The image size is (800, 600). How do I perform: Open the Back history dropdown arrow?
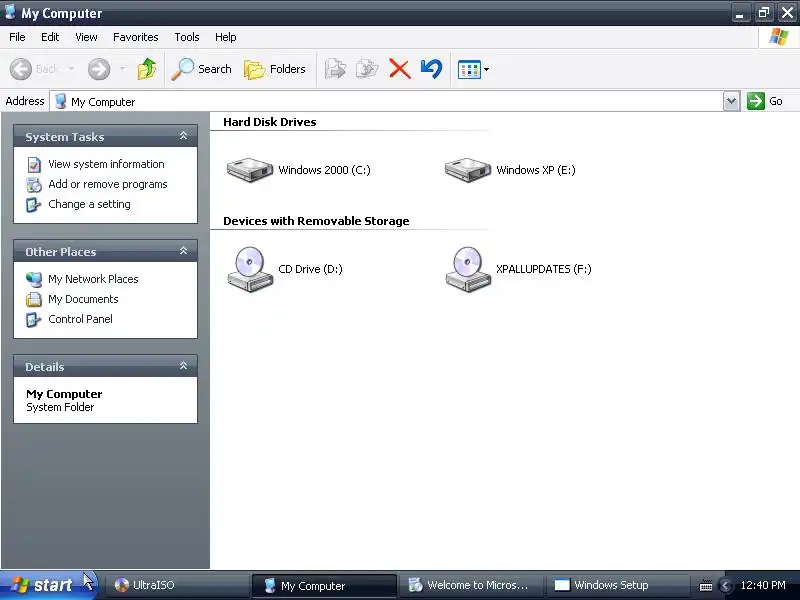pyautogui.click(x=71, y=68)
